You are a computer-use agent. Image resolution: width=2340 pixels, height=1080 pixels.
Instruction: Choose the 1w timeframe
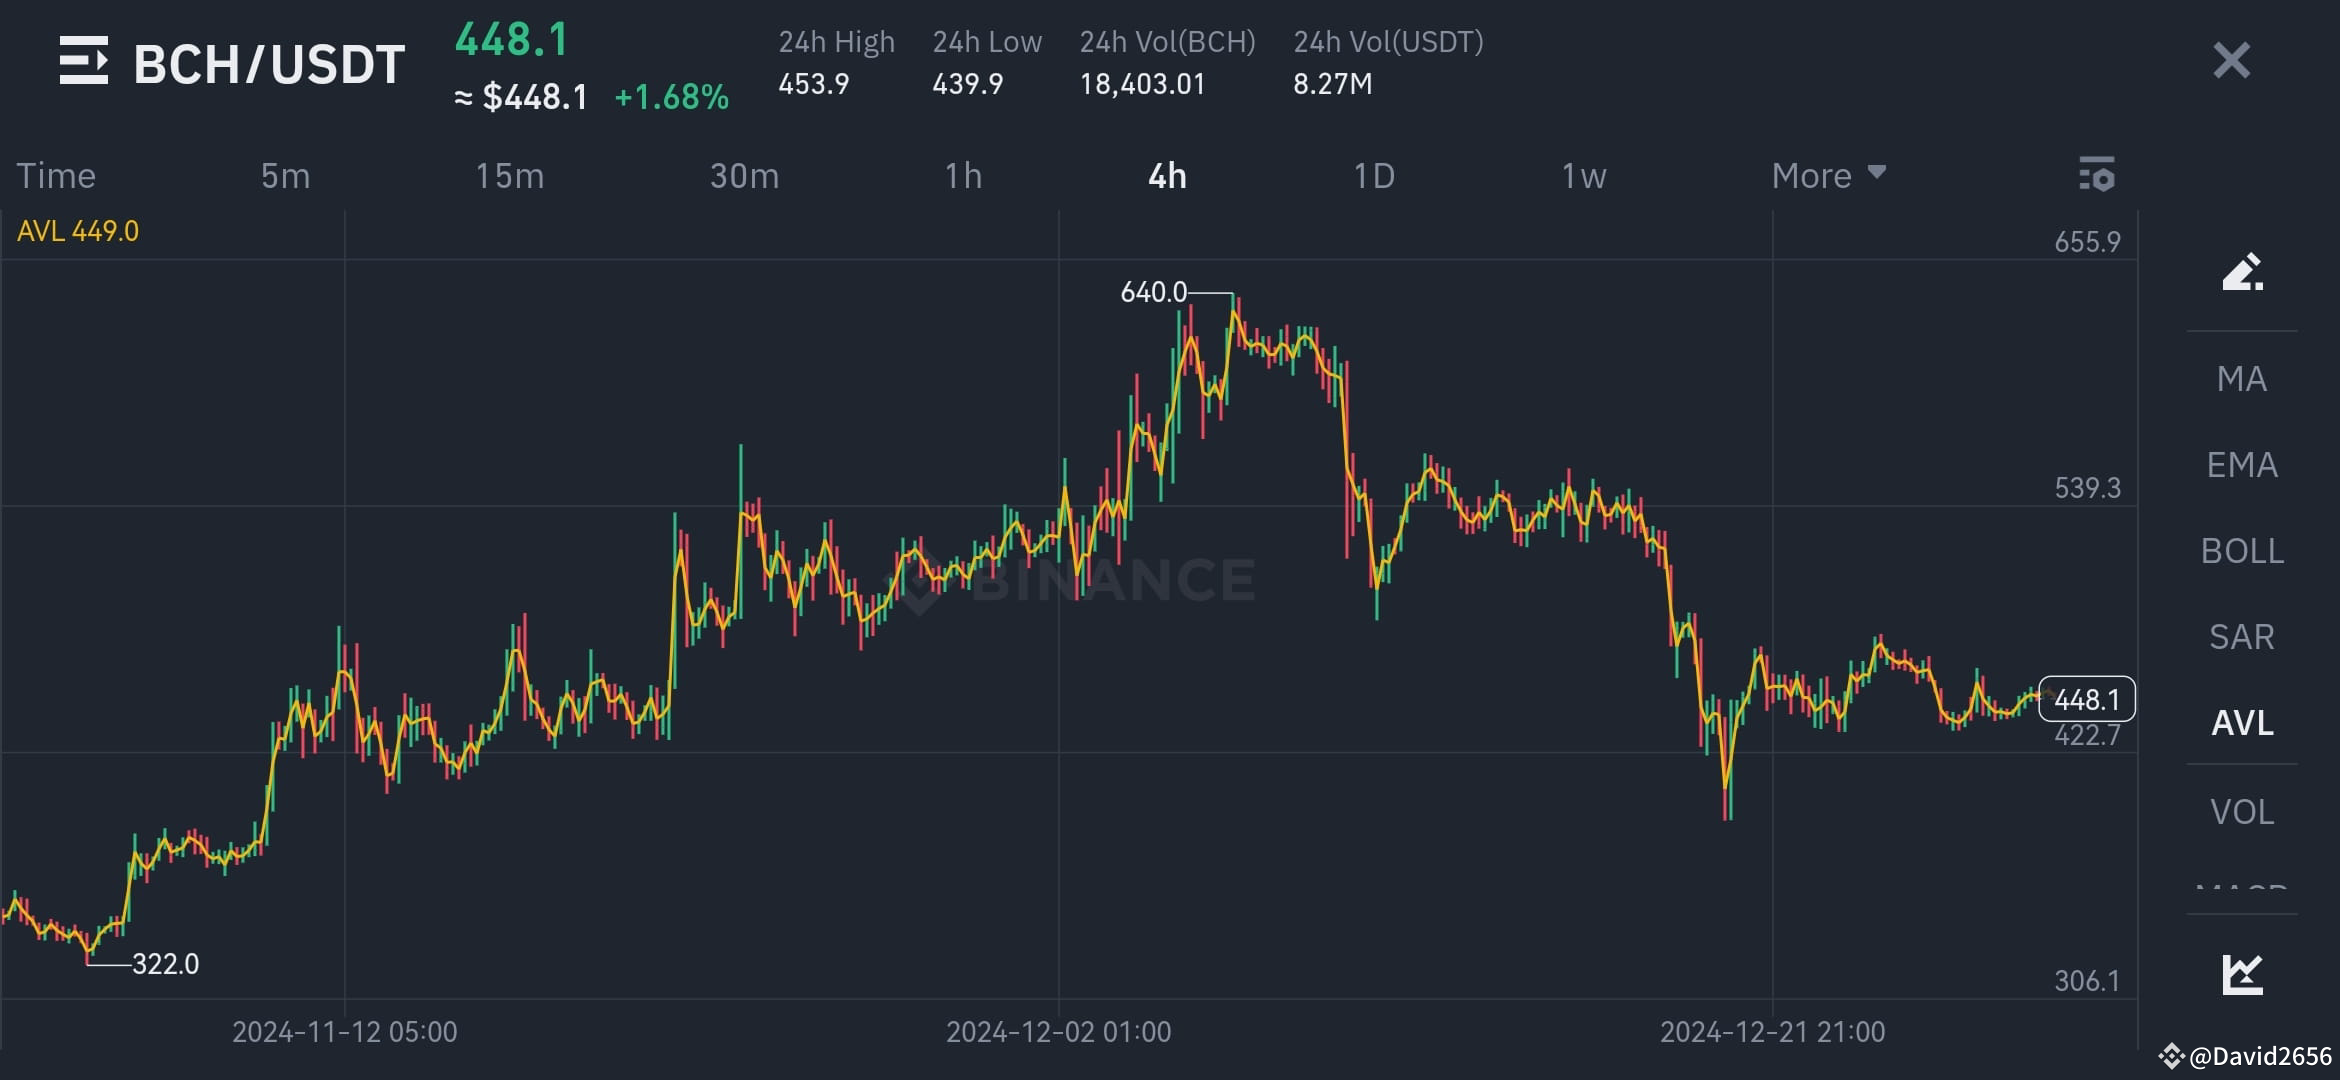(x=1583, y=176)
